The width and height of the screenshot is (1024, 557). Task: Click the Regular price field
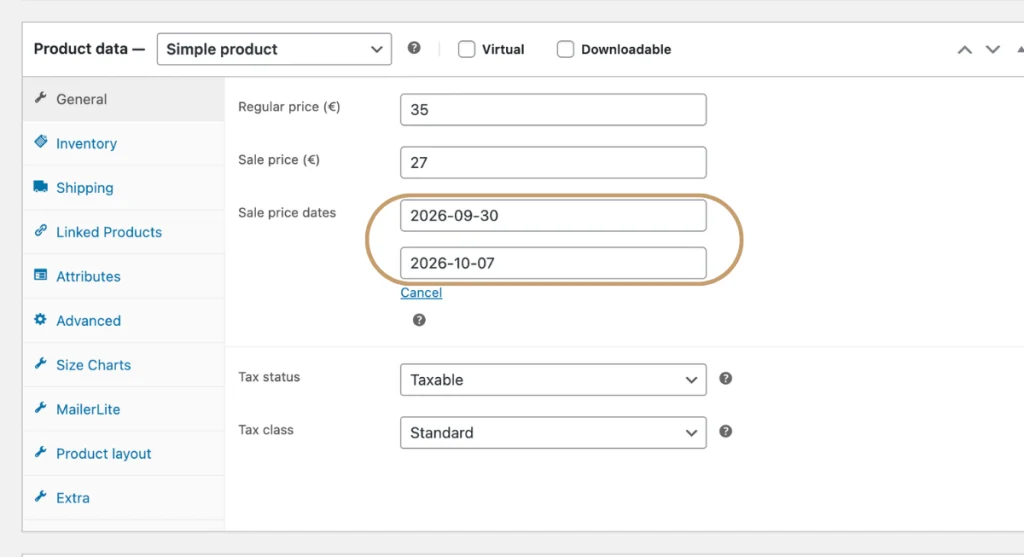pos(553,109)
